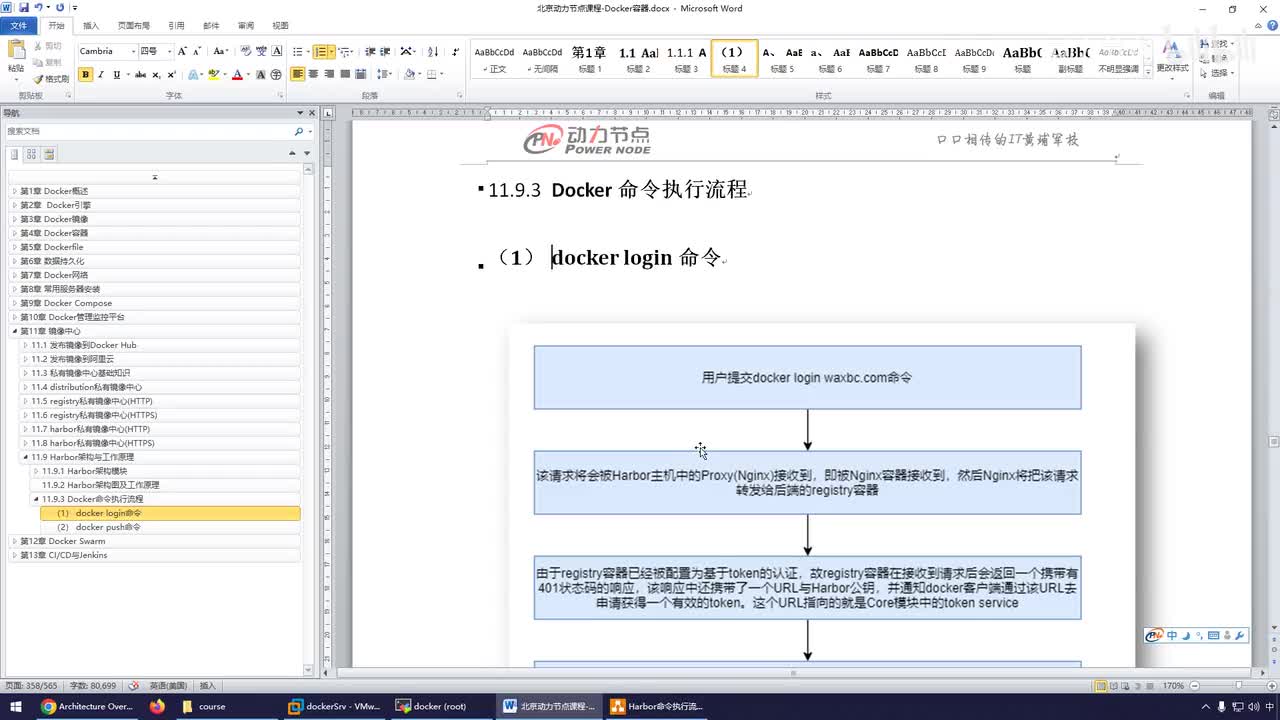Toggle Bold formatting
This screenshot has height=720, width=1280.
pos(85,74)
